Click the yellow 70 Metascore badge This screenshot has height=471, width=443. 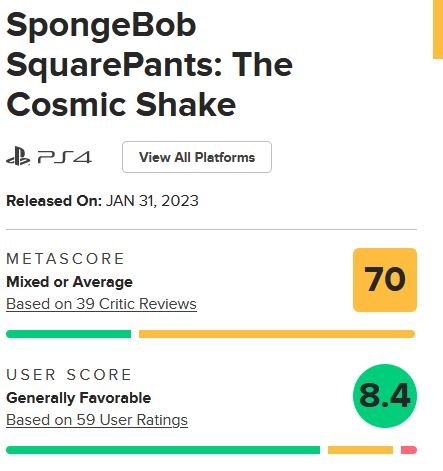tap(385, 280)
